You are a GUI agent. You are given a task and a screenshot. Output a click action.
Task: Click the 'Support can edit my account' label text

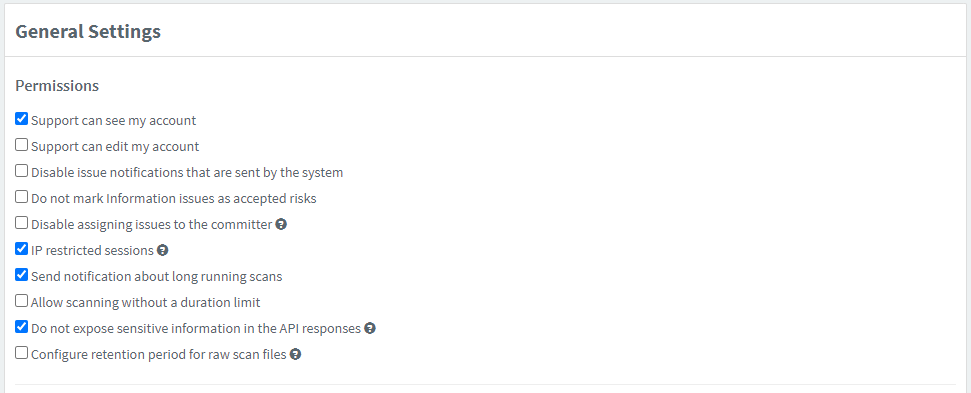(115, 147)
